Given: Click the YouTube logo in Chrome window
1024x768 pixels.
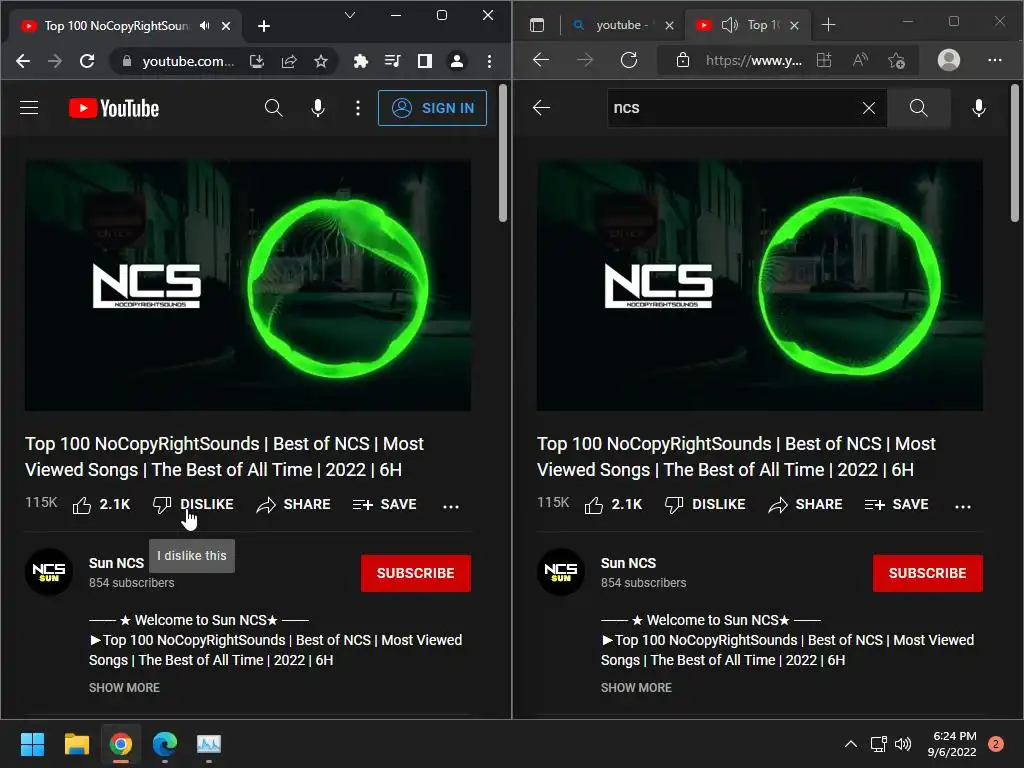Looking at the screenshot, I should 114,108.
